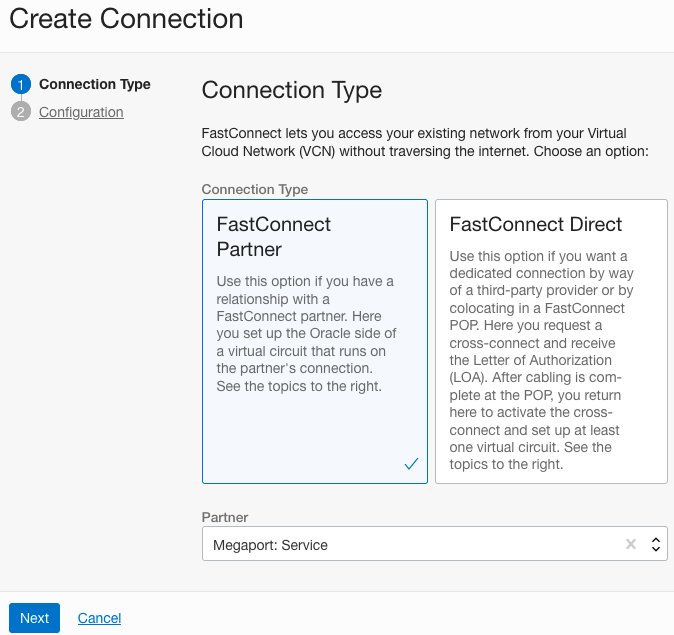
Task: Click the small Connection Type label above cards
Action: point(255,189)
